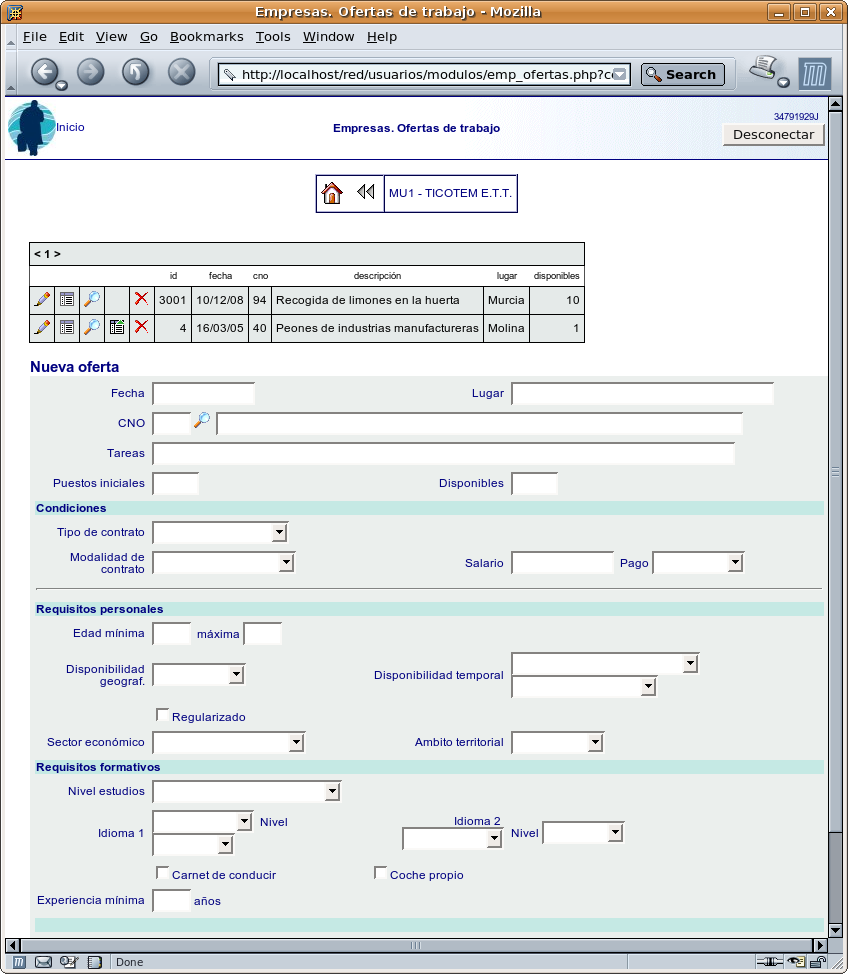This screenshot has width=848, height=974.
Task: Open the Idioma 2 language dropdown
Action: pyautogui.click(x=452, y=839)
